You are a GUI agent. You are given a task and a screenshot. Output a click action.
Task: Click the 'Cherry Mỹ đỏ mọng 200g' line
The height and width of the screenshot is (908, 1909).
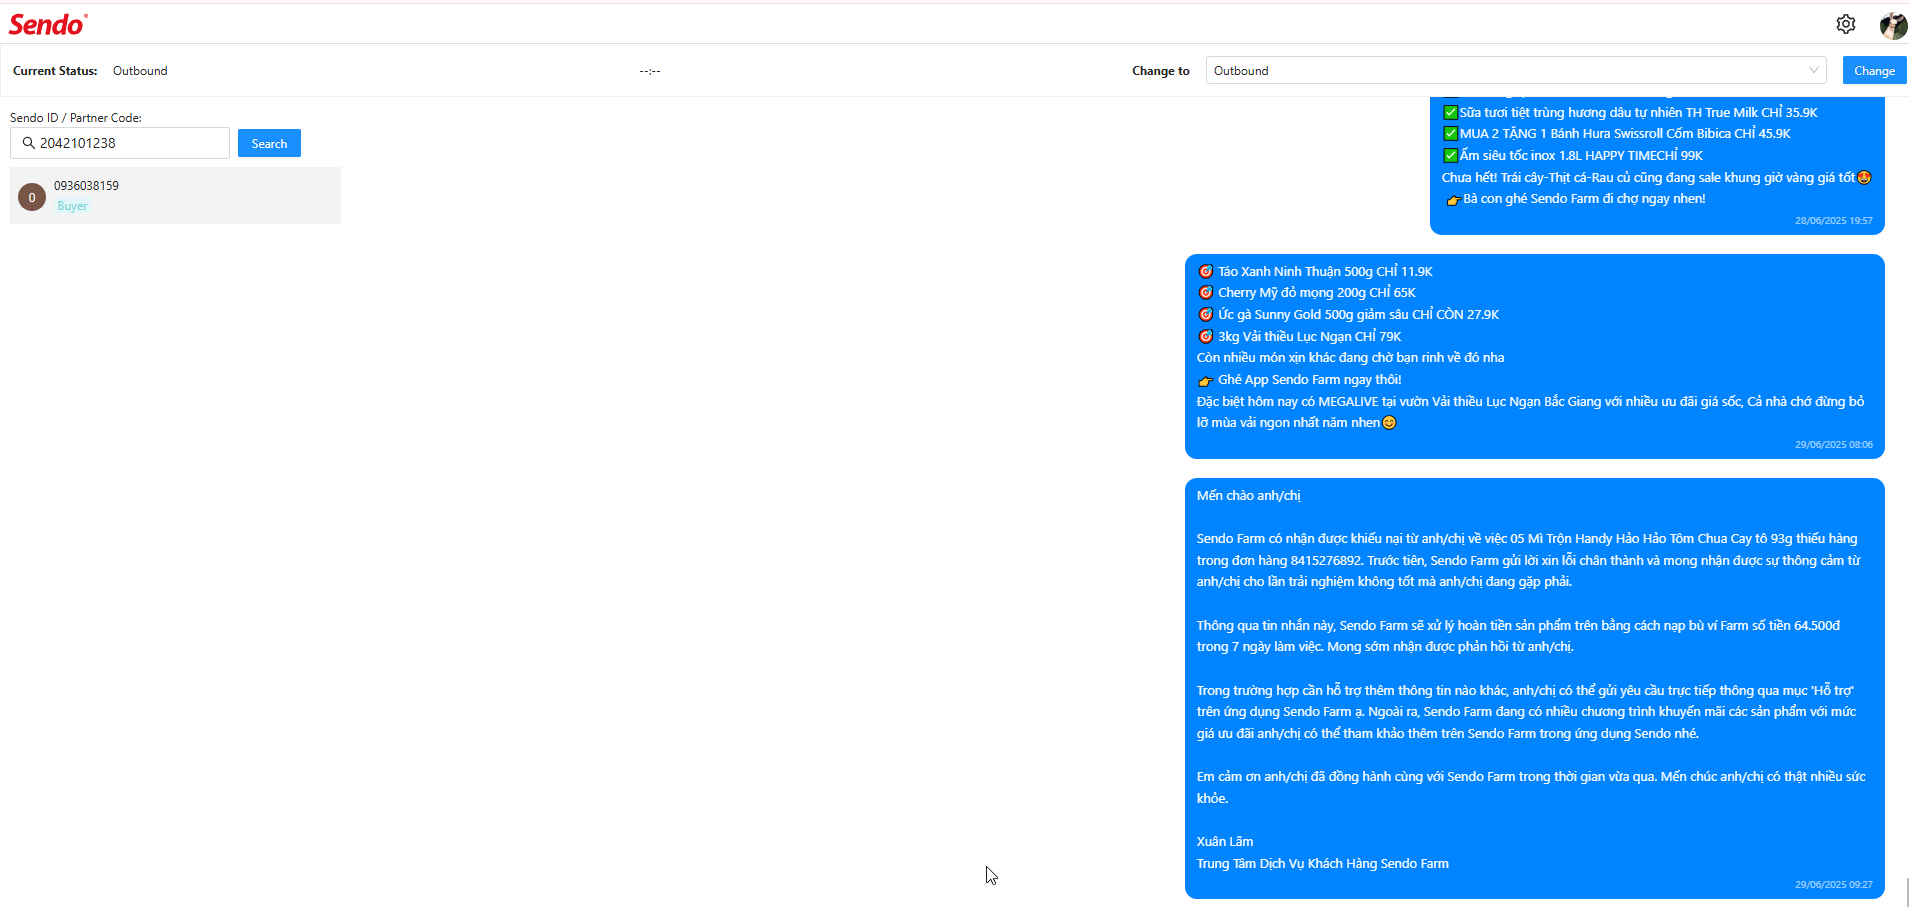click(1307, 293)
